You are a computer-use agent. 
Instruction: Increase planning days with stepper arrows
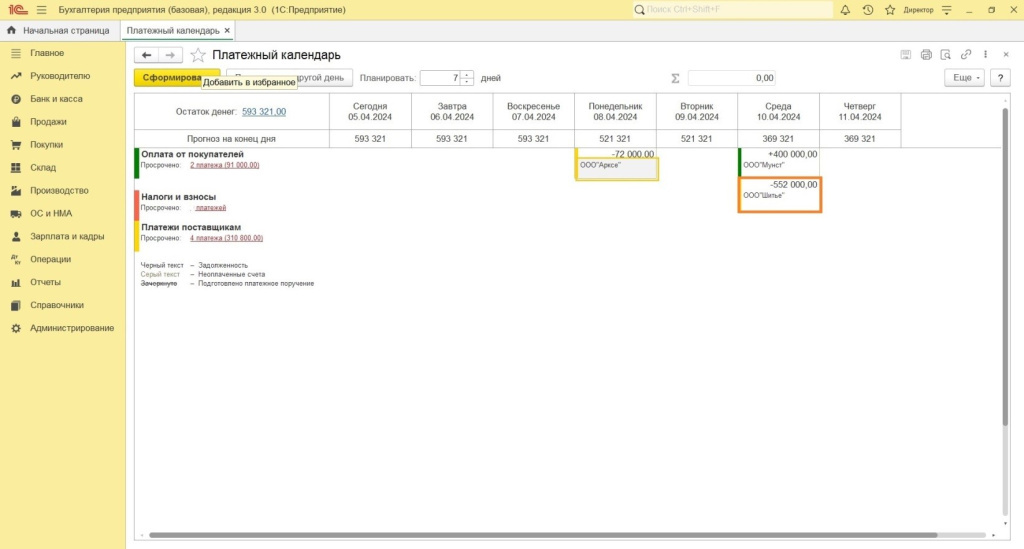tap(467, 75)
